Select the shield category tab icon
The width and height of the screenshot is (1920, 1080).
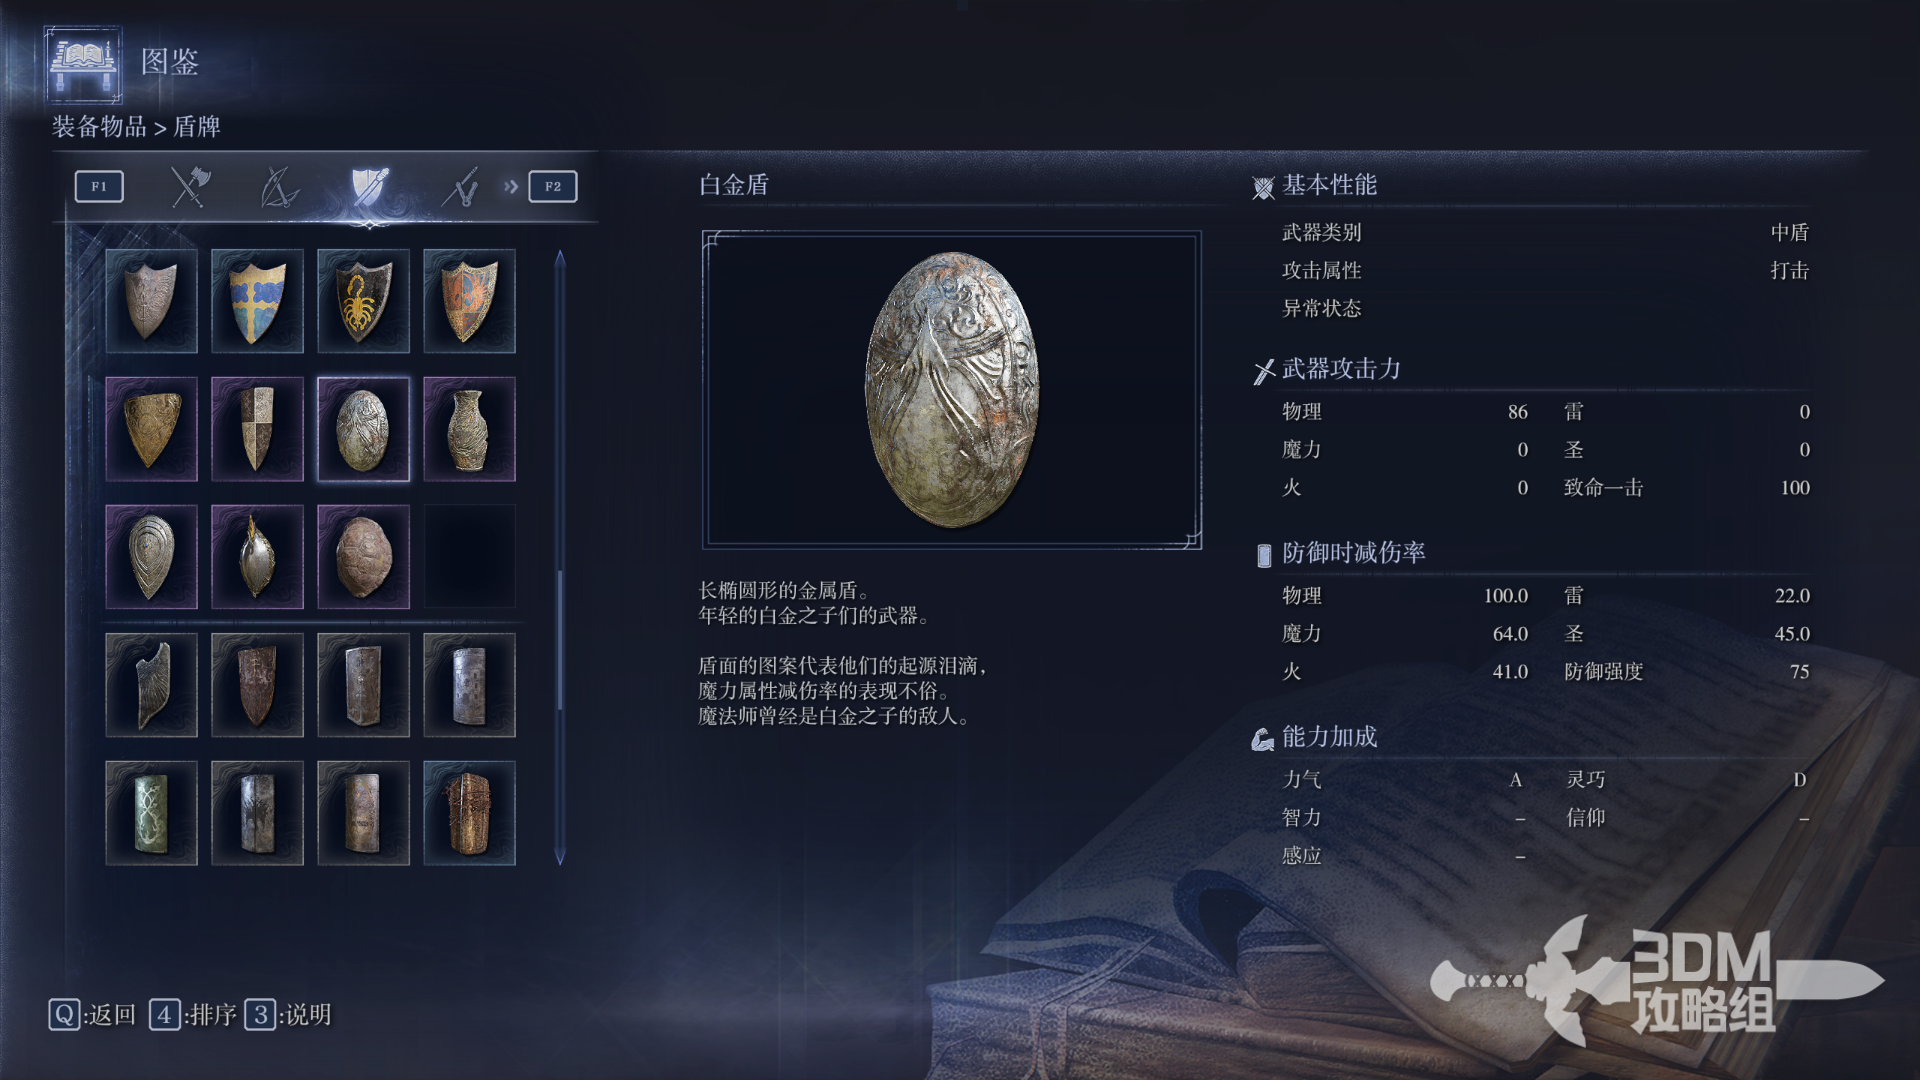(369, 187)
